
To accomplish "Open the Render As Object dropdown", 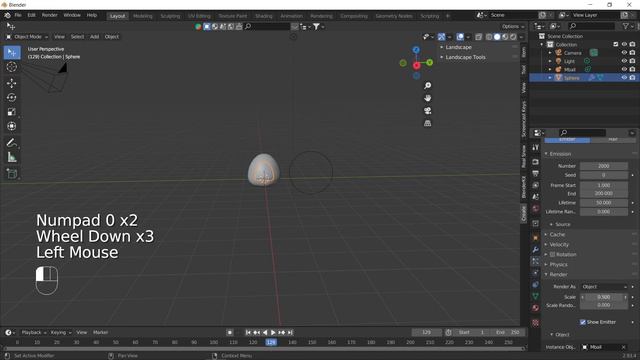I will (604, 287).
